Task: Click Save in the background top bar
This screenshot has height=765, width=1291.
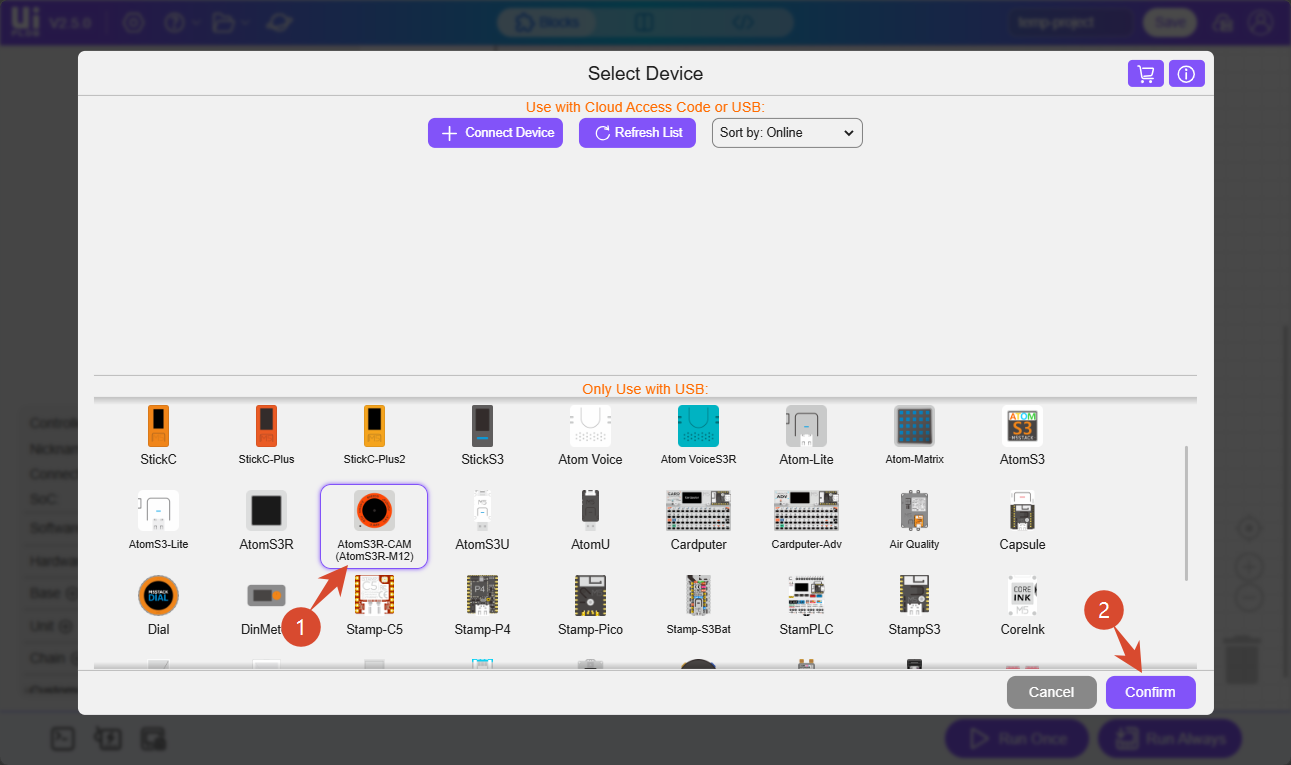Action: click(1170, 22)
